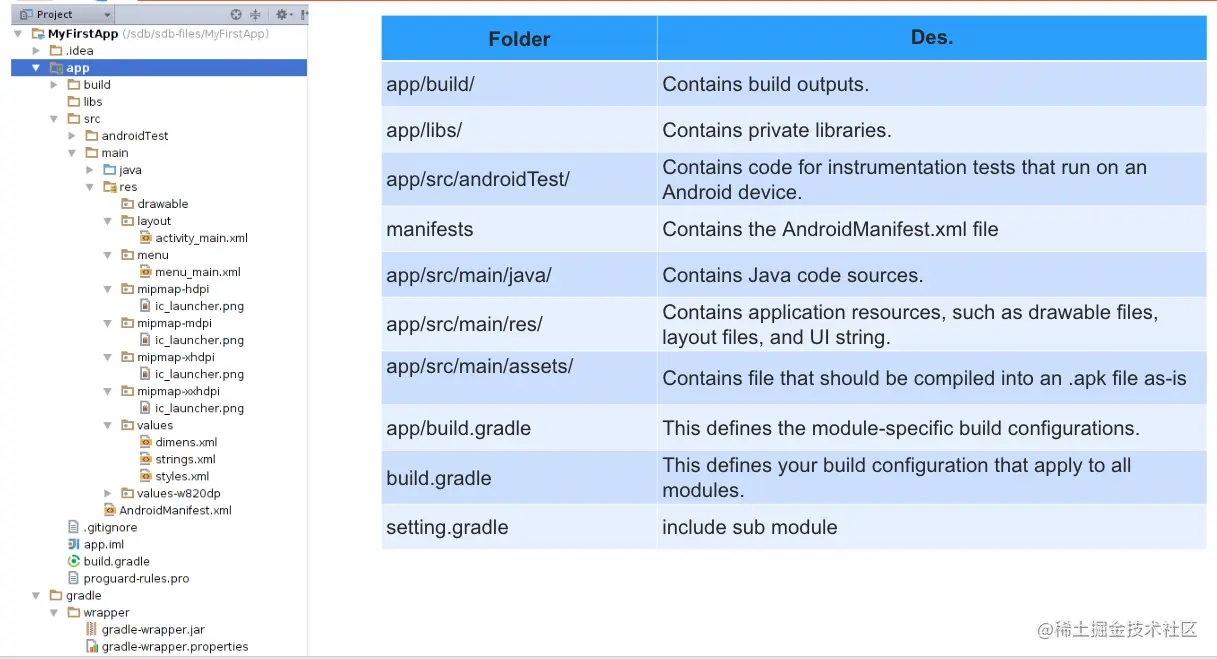Viewport: 1217px width, 659px height.
Task: Click the scroll-from-source target icon
Action: click(236, 15)
